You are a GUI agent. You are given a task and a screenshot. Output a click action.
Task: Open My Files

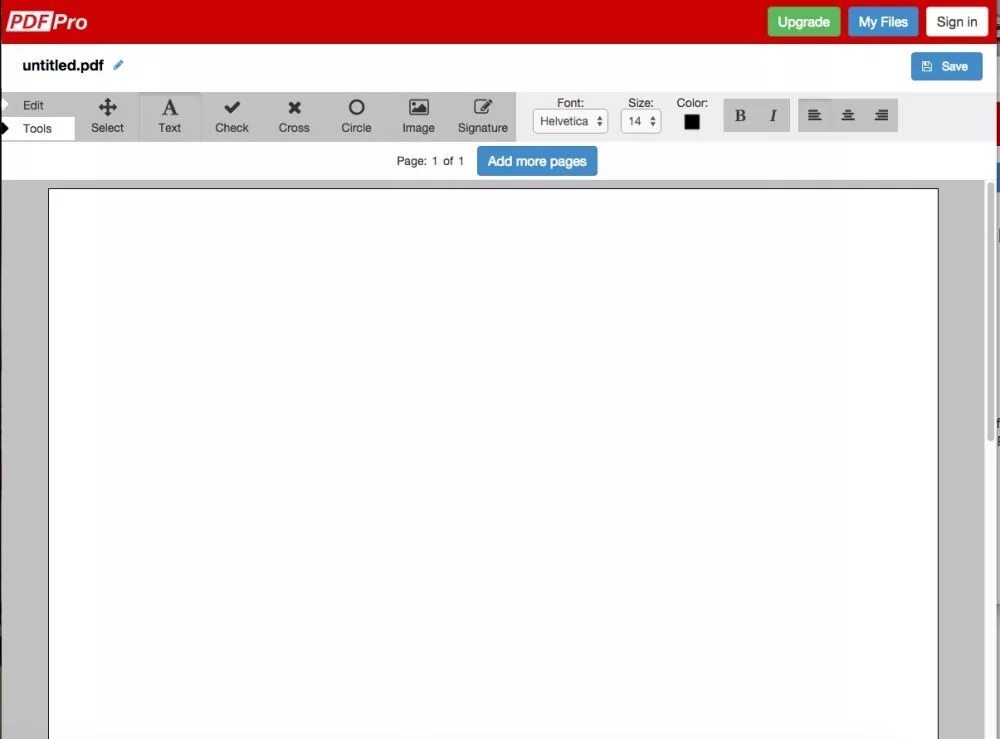pos(882,21)
